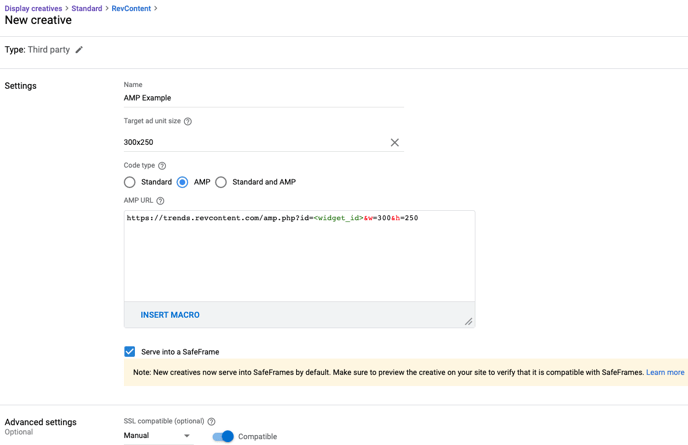Open the target ad unit size field

click(254, 142)
